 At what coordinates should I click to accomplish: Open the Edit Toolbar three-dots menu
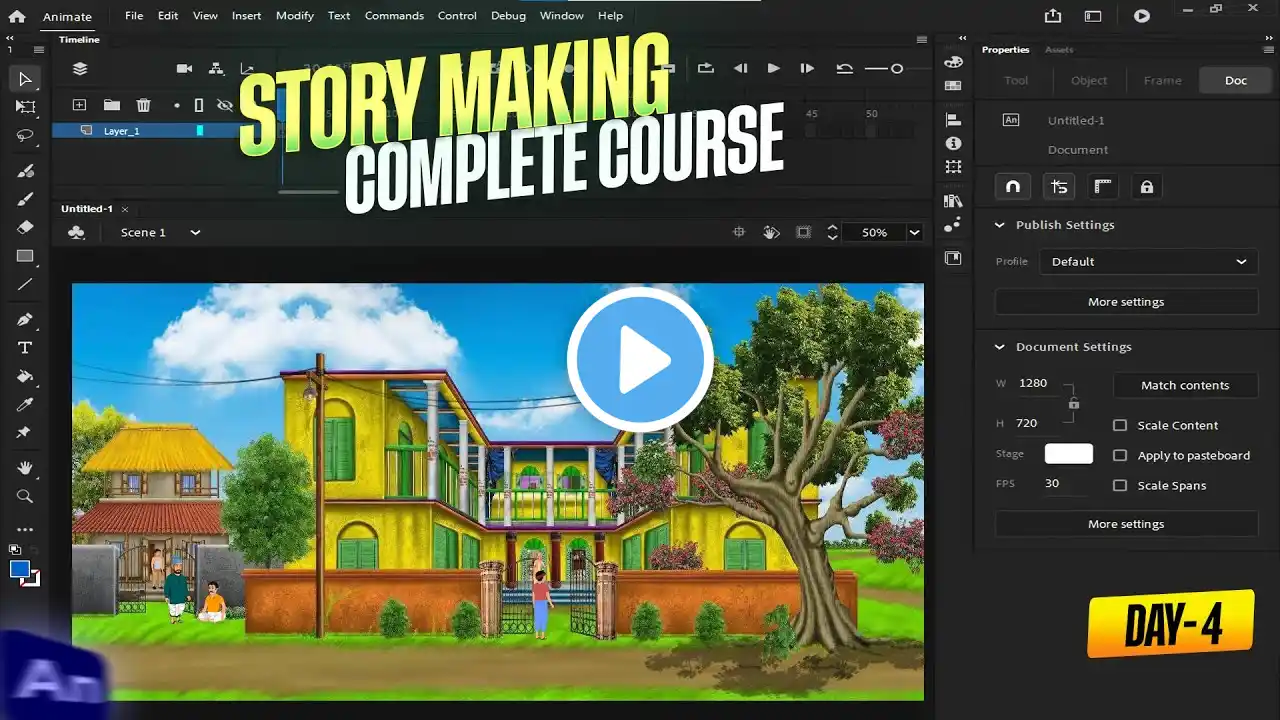[25, 530]
